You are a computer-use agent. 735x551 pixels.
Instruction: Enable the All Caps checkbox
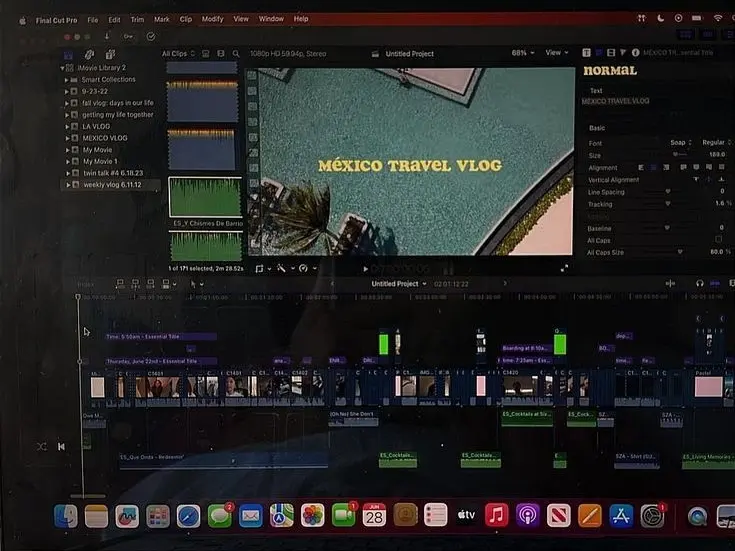click(x=718, y=240)
